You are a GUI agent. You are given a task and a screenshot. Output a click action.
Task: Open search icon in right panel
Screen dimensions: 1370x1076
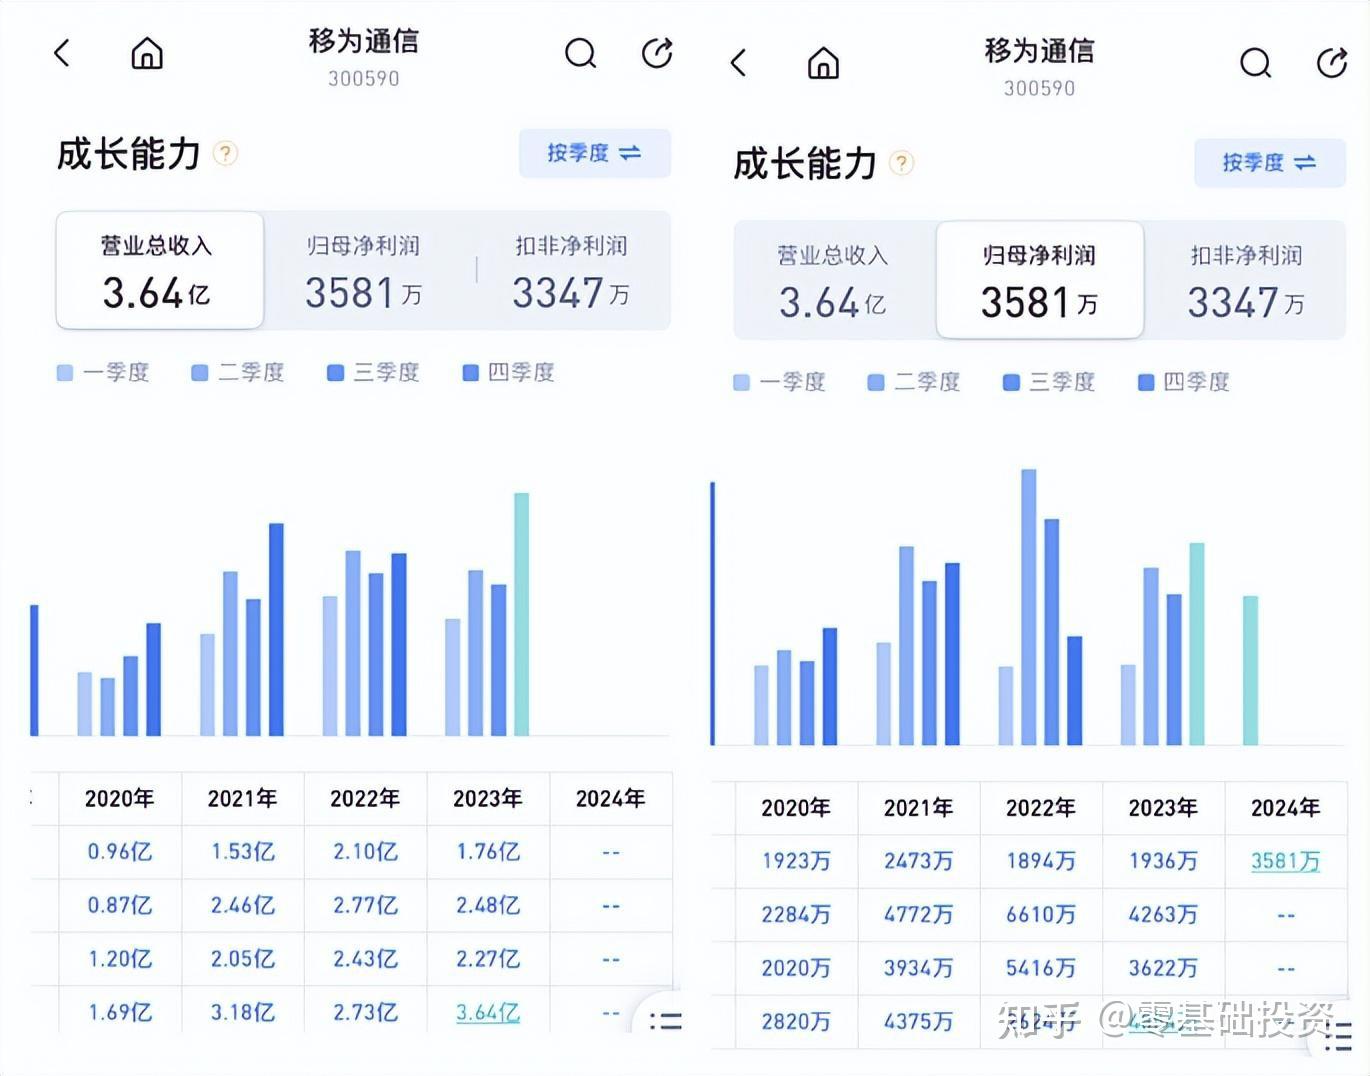[x=1255, y=63]
